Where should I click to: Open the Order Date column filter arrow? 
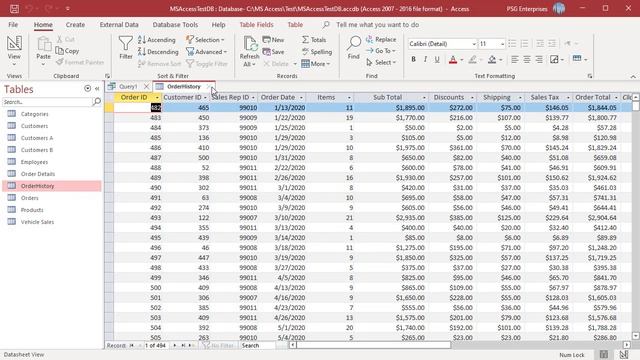pyautogui.click(x=301, y=98)
